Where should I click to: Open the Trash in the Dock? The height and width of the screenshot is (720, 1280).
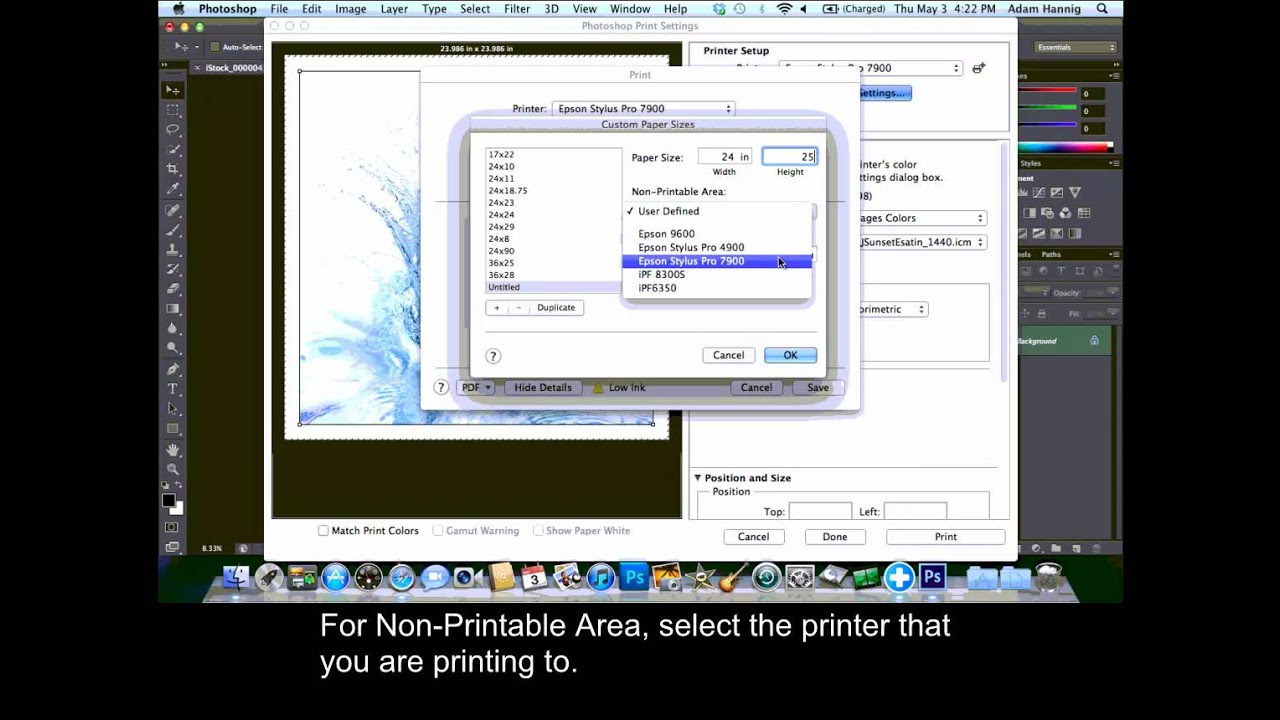point(1048,577)
